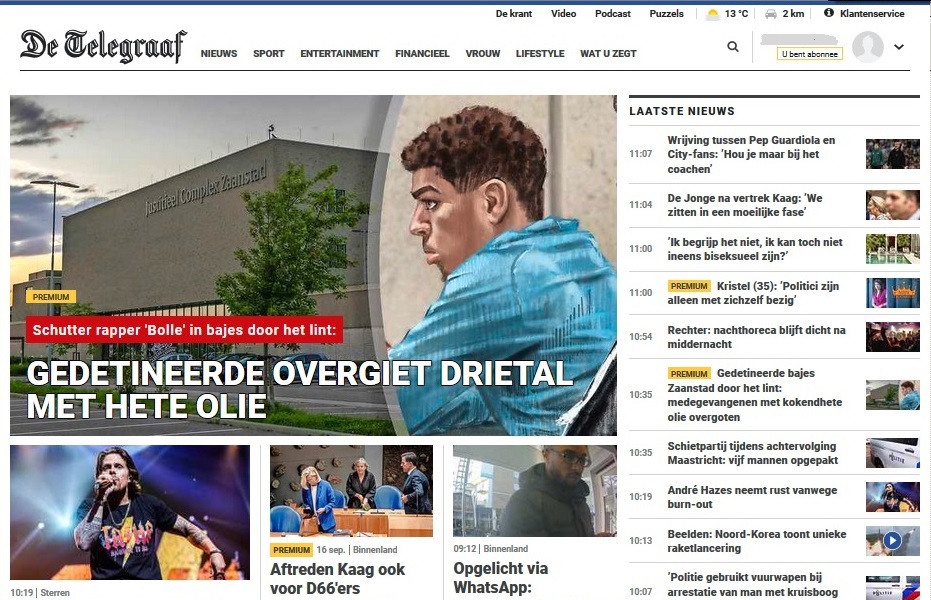Open 'De Jonge na vertrek Kaag' article
This screenshot has width=931, height=600.
tap(745, 205)
